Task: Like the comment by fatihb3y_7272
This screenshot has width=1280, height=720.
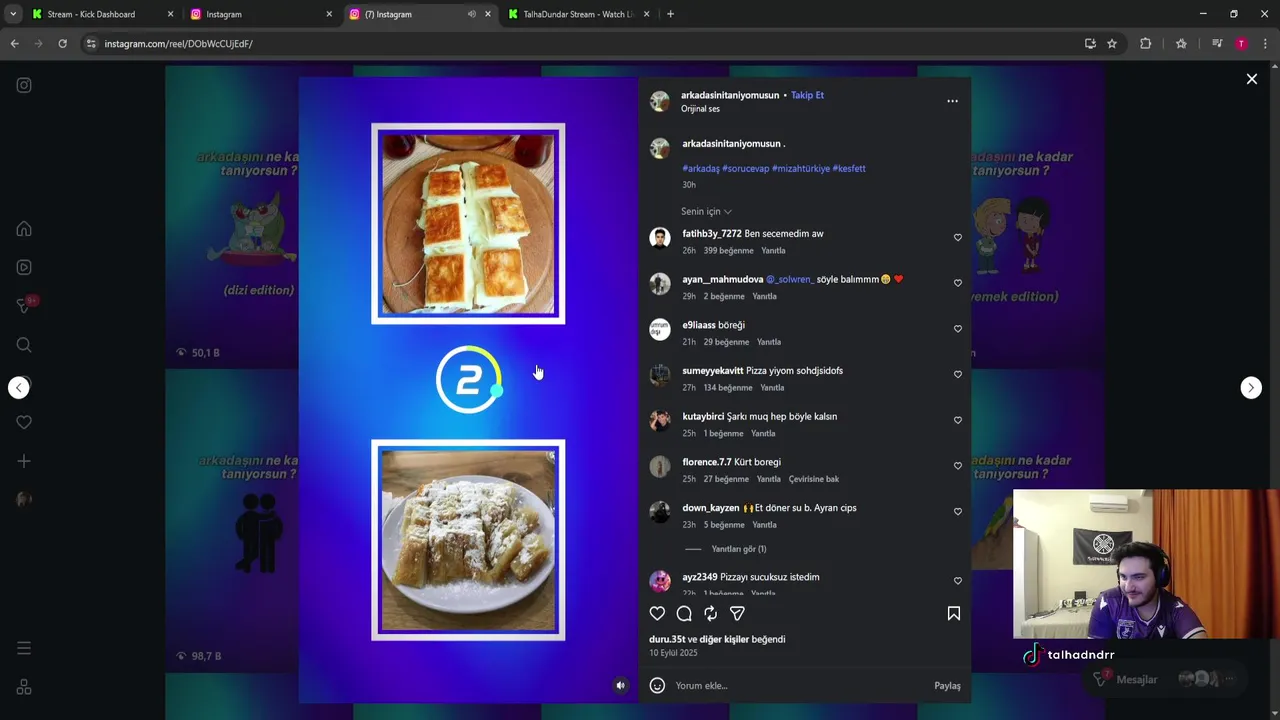Action: pos(957,238)
